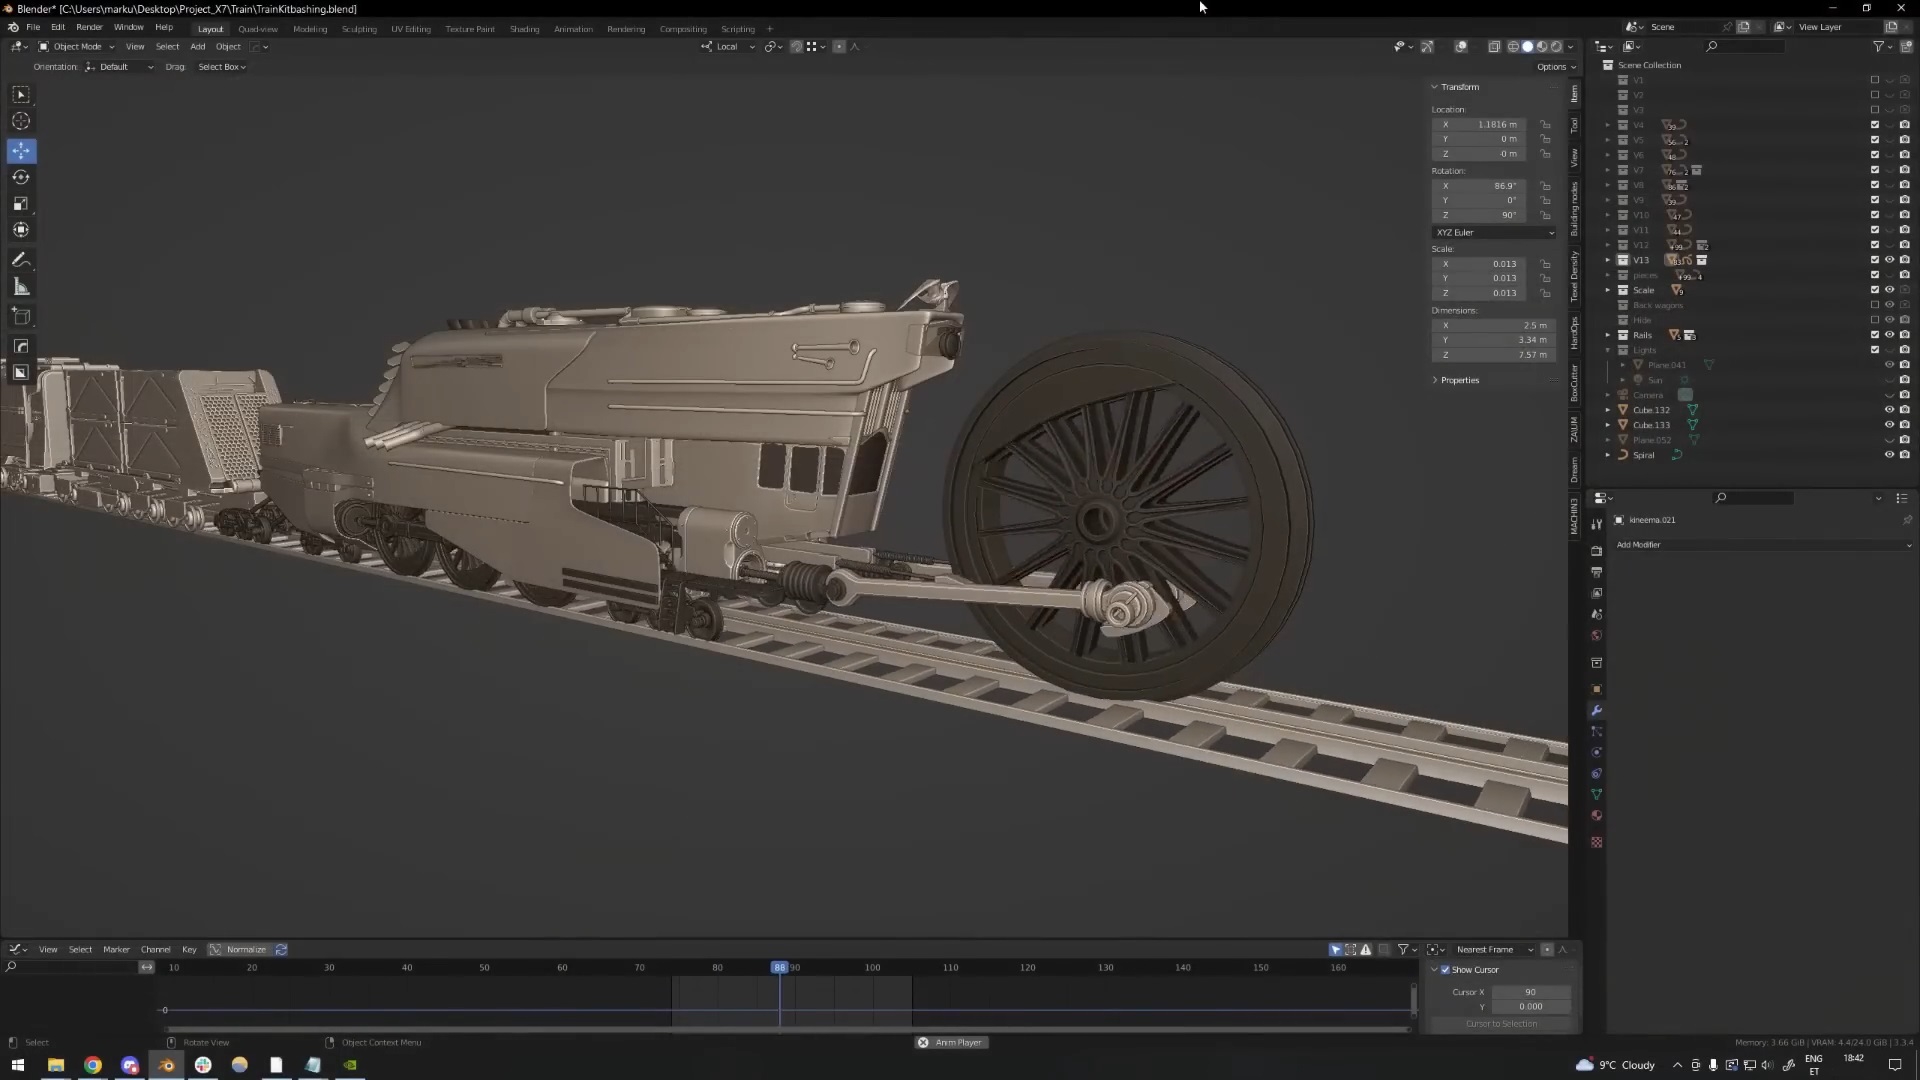1920x1080 pixels.
Task: Select the Measure ruler tool
Action: (x=21, y=288)
